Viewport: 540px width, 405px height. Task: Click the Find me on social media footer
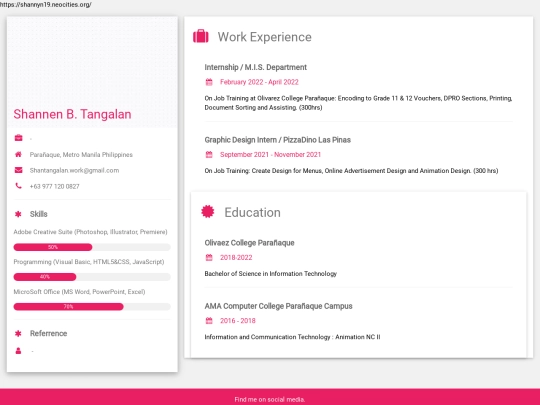[x=270, y=399]
